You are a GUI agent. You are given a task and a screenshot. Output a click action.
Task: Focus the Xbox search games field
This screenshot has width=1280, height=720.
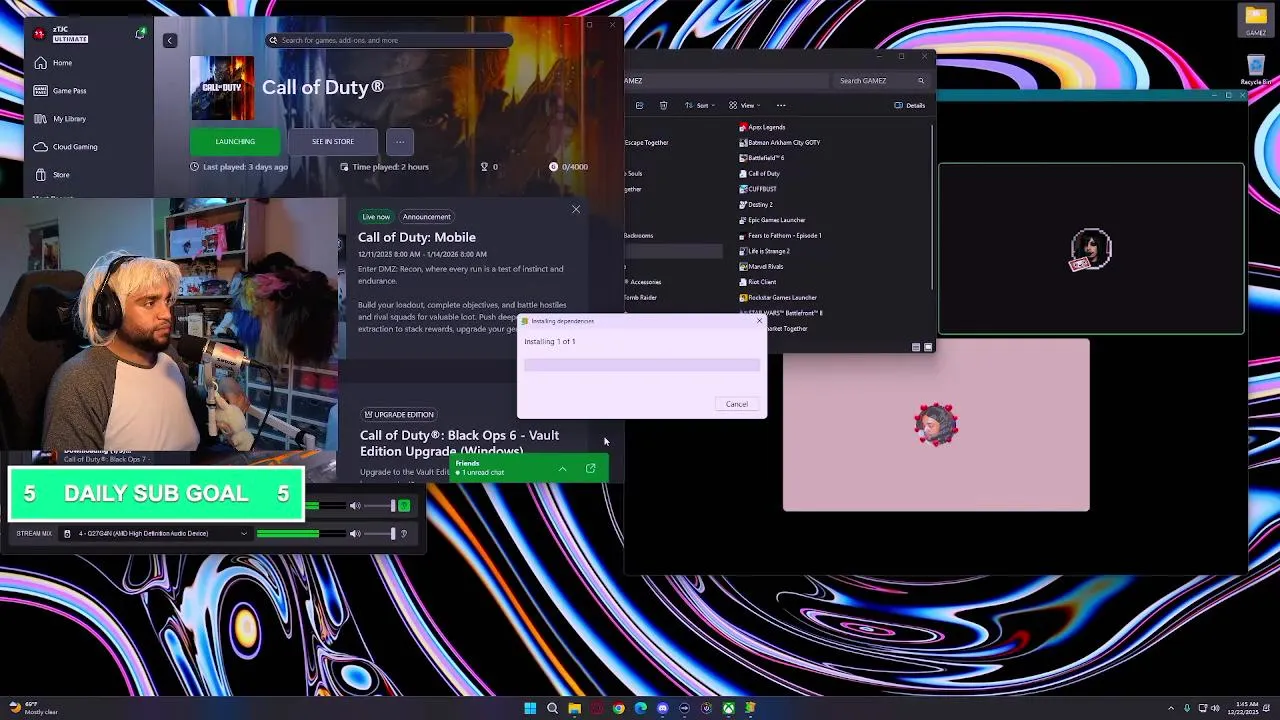(x=390, y=40)
